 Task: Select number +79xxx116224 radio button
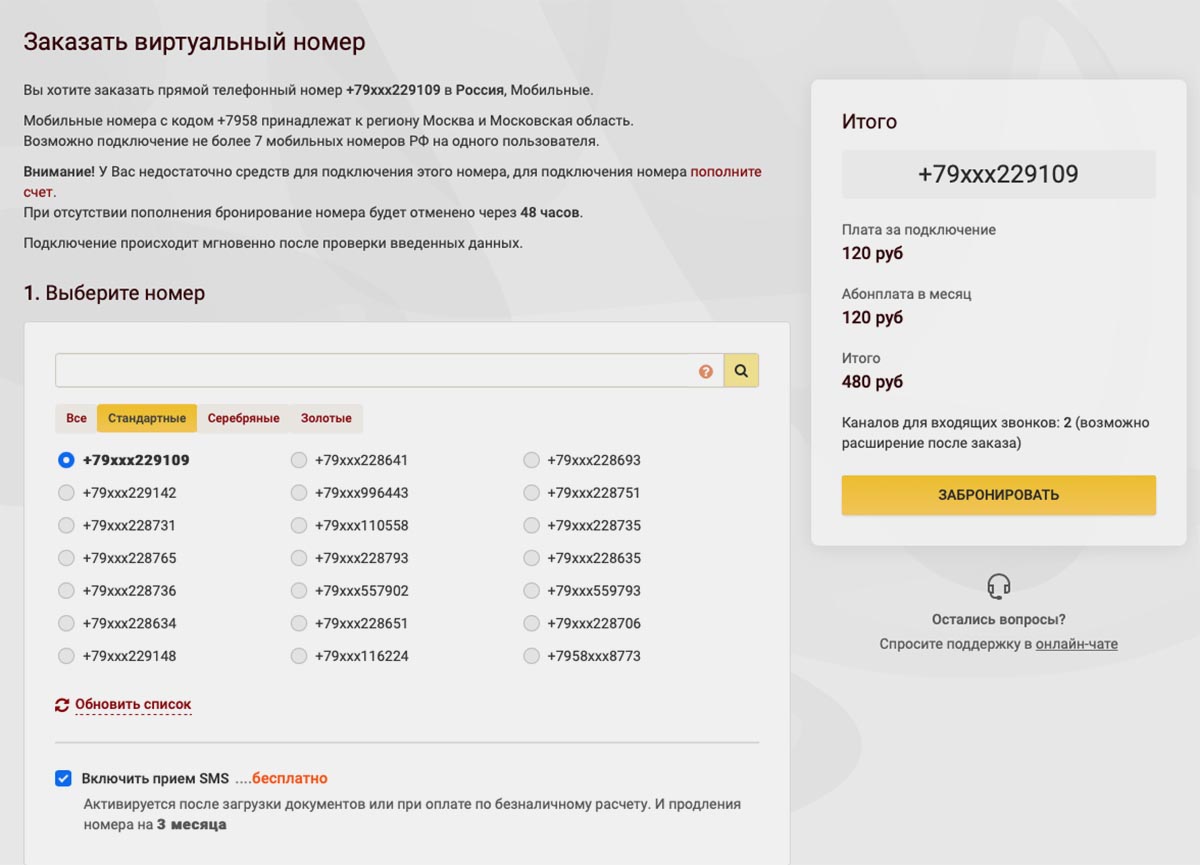pyautogui.click(x=298, y=656)
